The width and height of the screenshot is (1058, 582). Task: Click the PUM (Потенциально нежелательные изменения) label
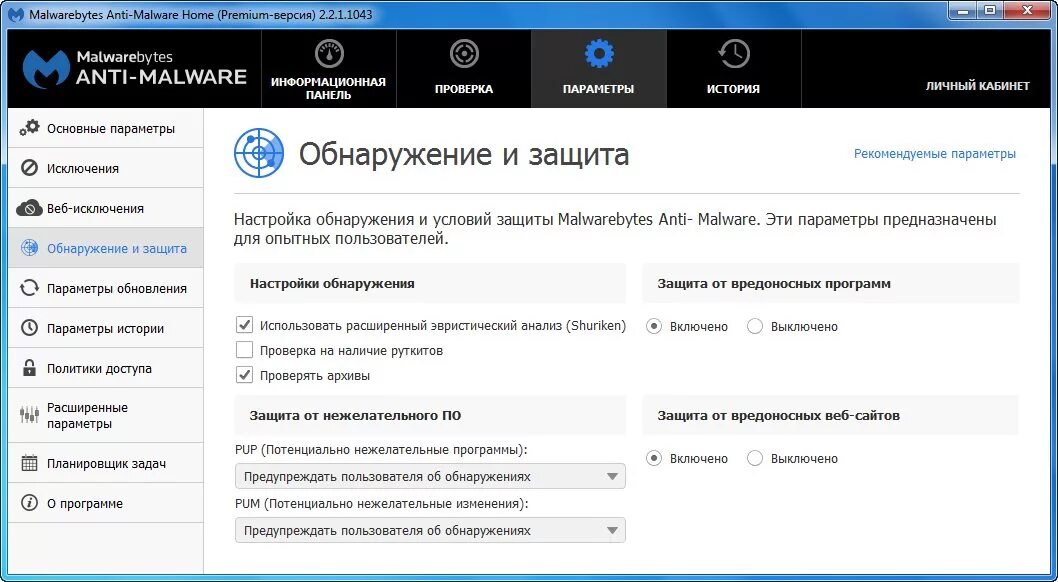381,503
